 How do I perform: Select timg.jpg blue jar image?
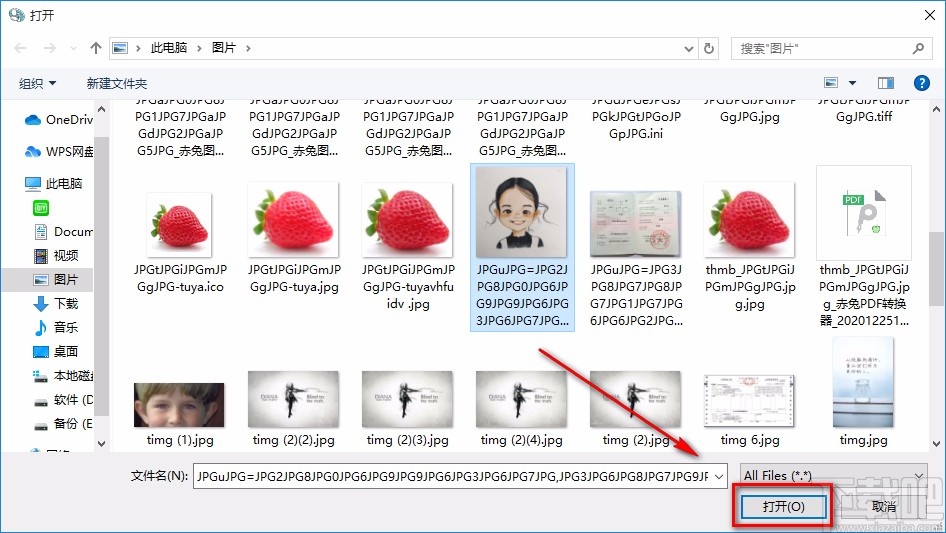point(863,392)
